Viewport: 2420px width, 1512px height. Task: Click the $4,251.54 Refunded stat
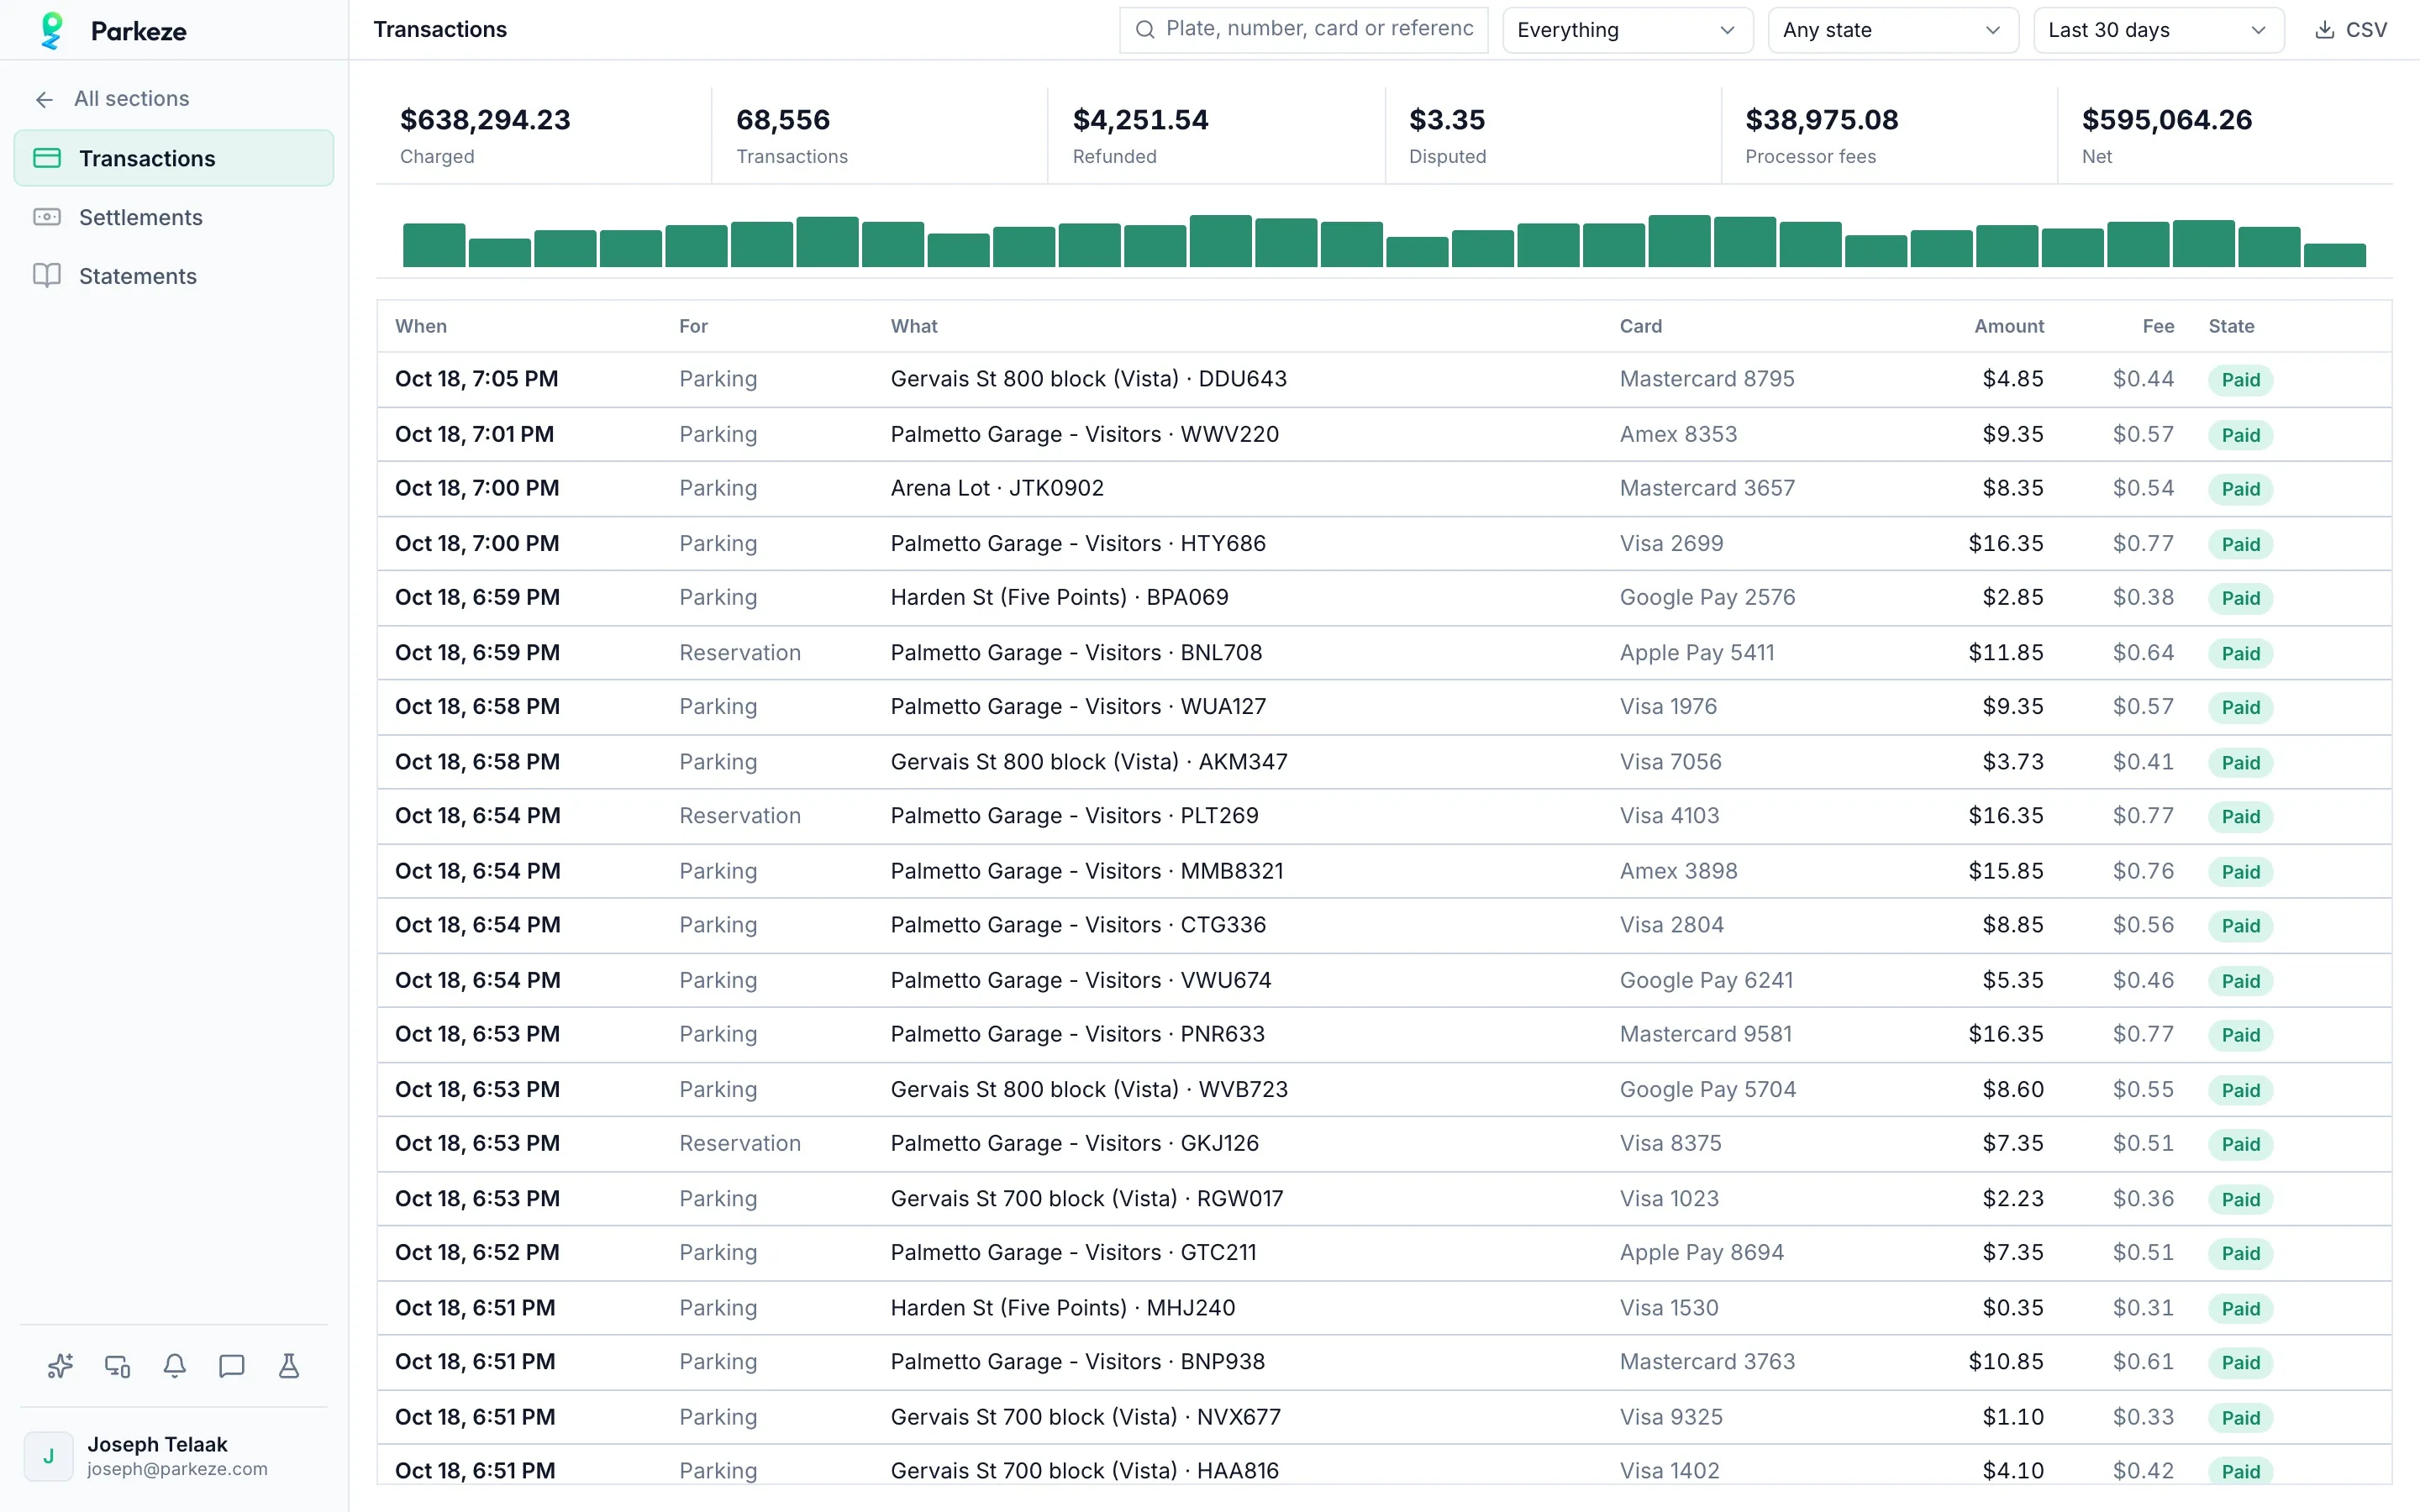(1140, 136)
